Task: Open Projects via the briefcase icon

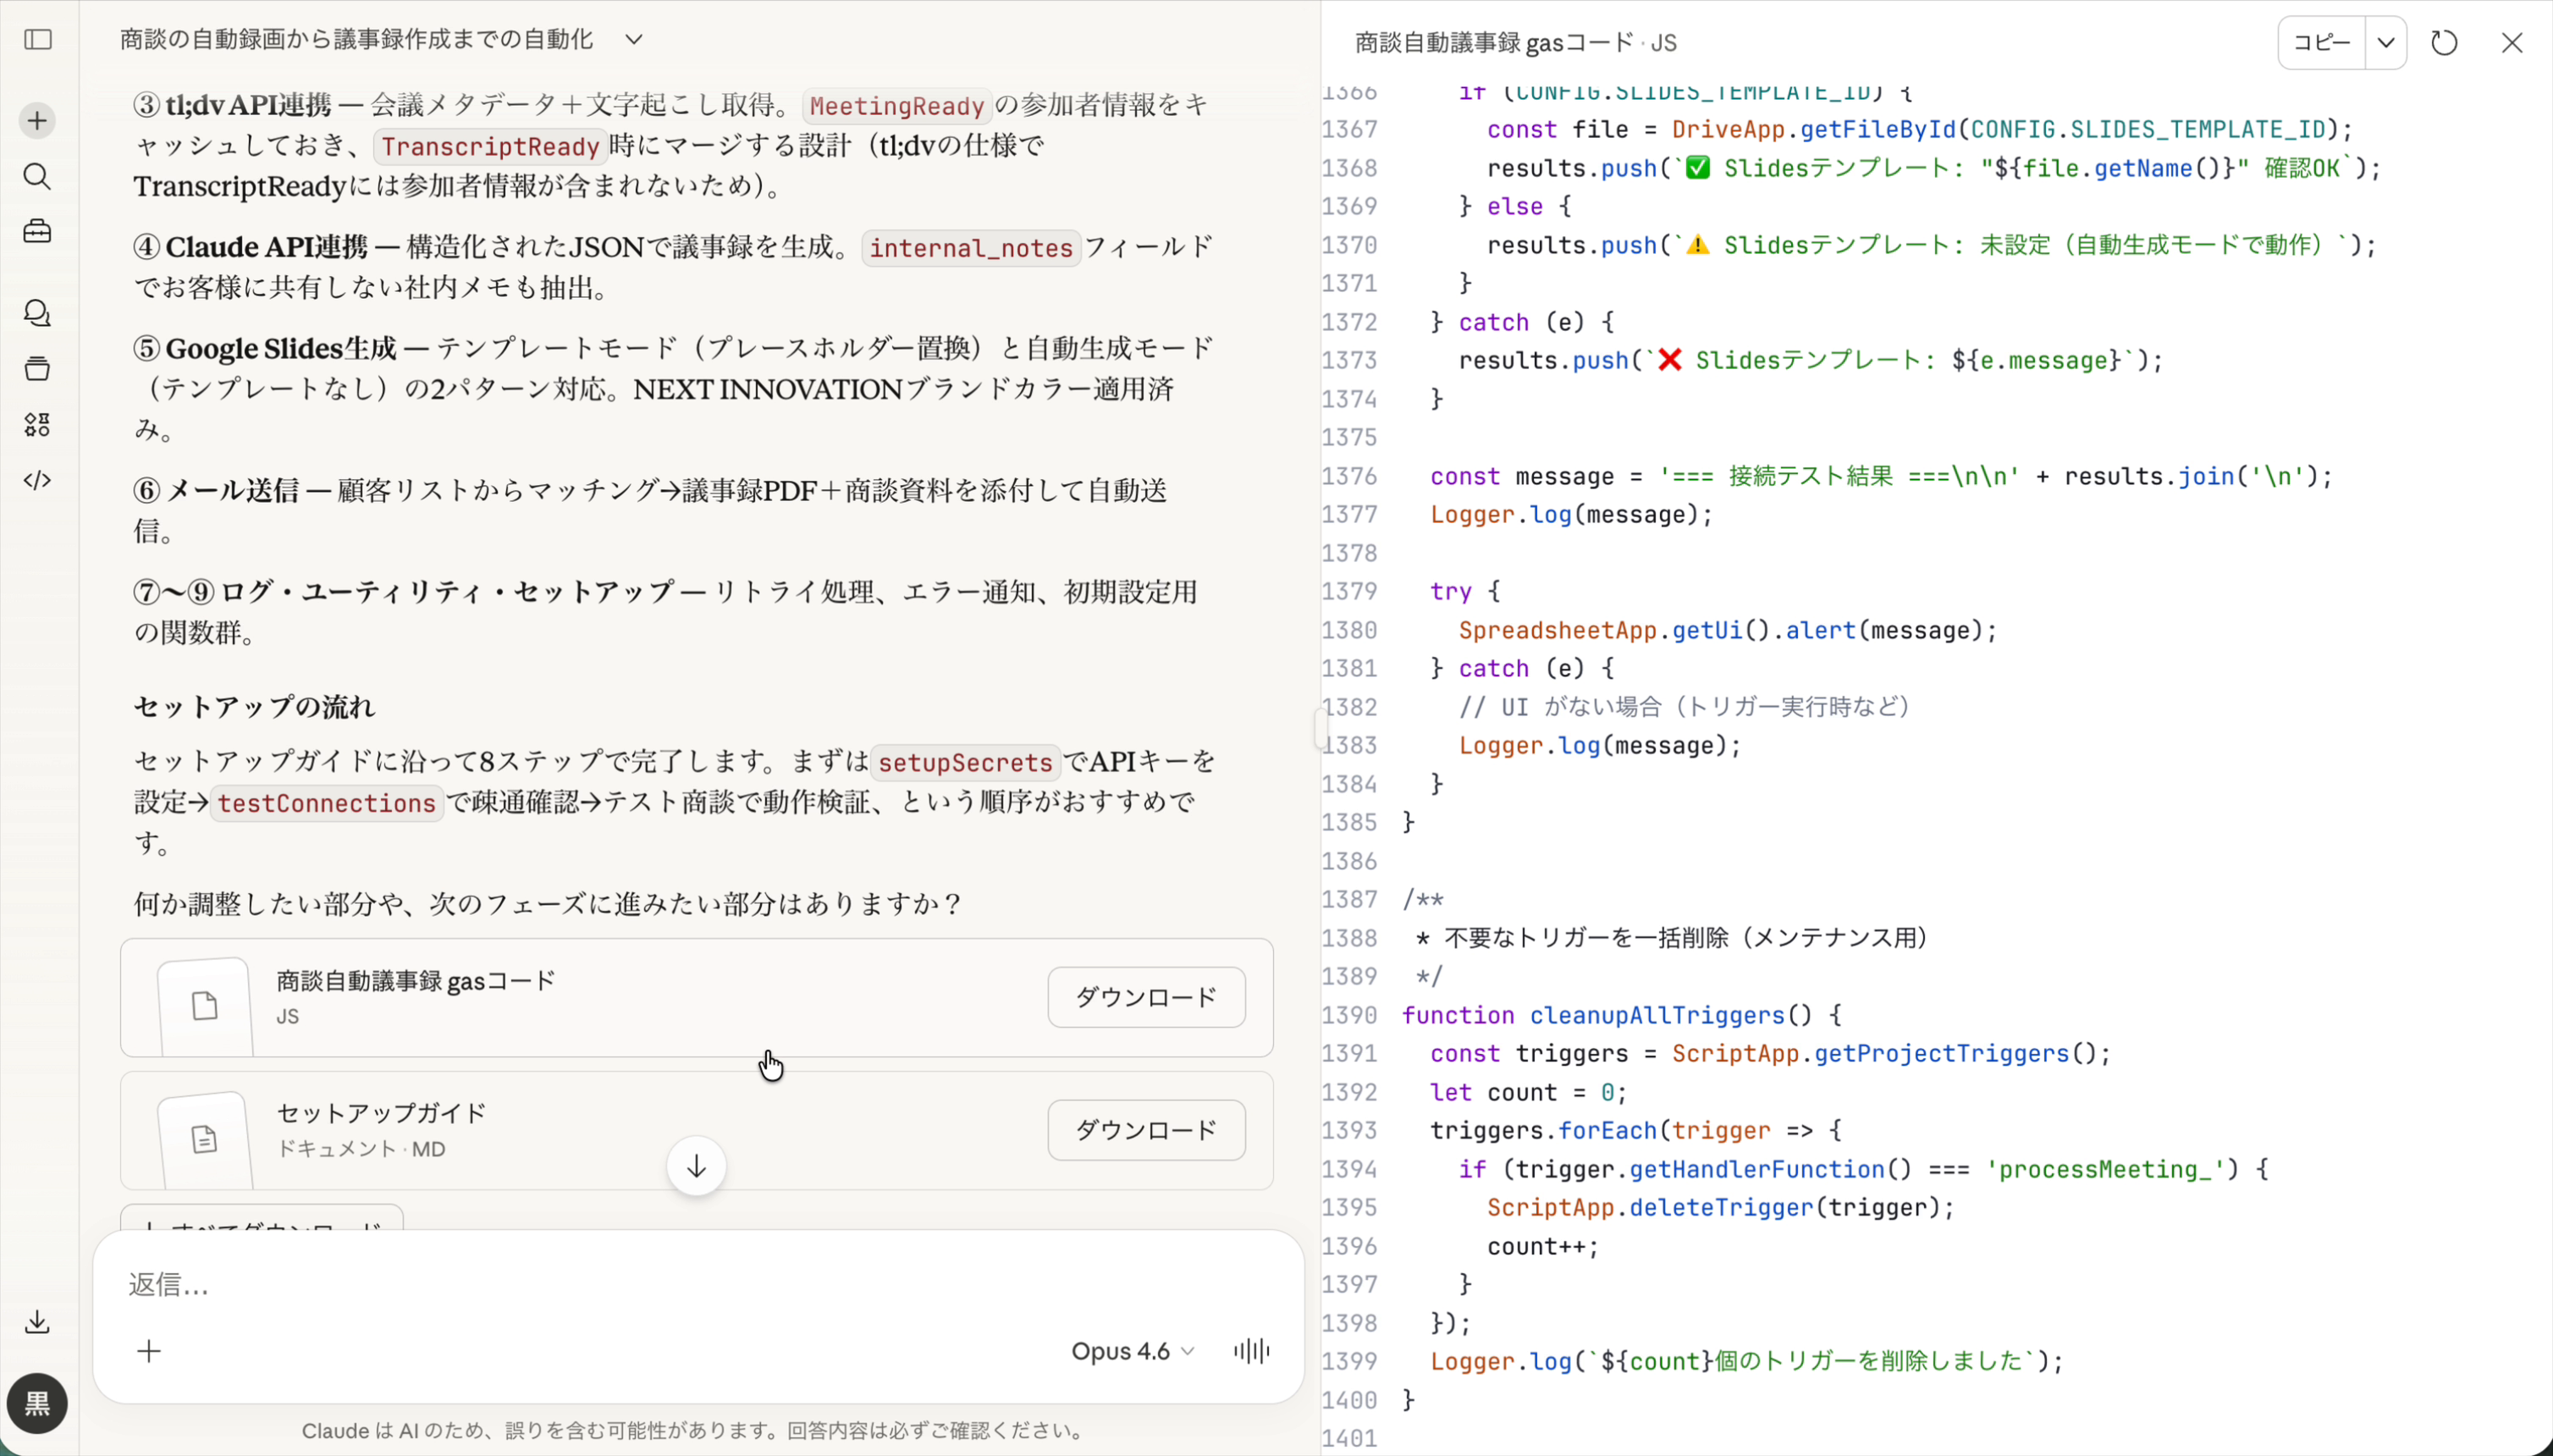Action: point(37,231)
